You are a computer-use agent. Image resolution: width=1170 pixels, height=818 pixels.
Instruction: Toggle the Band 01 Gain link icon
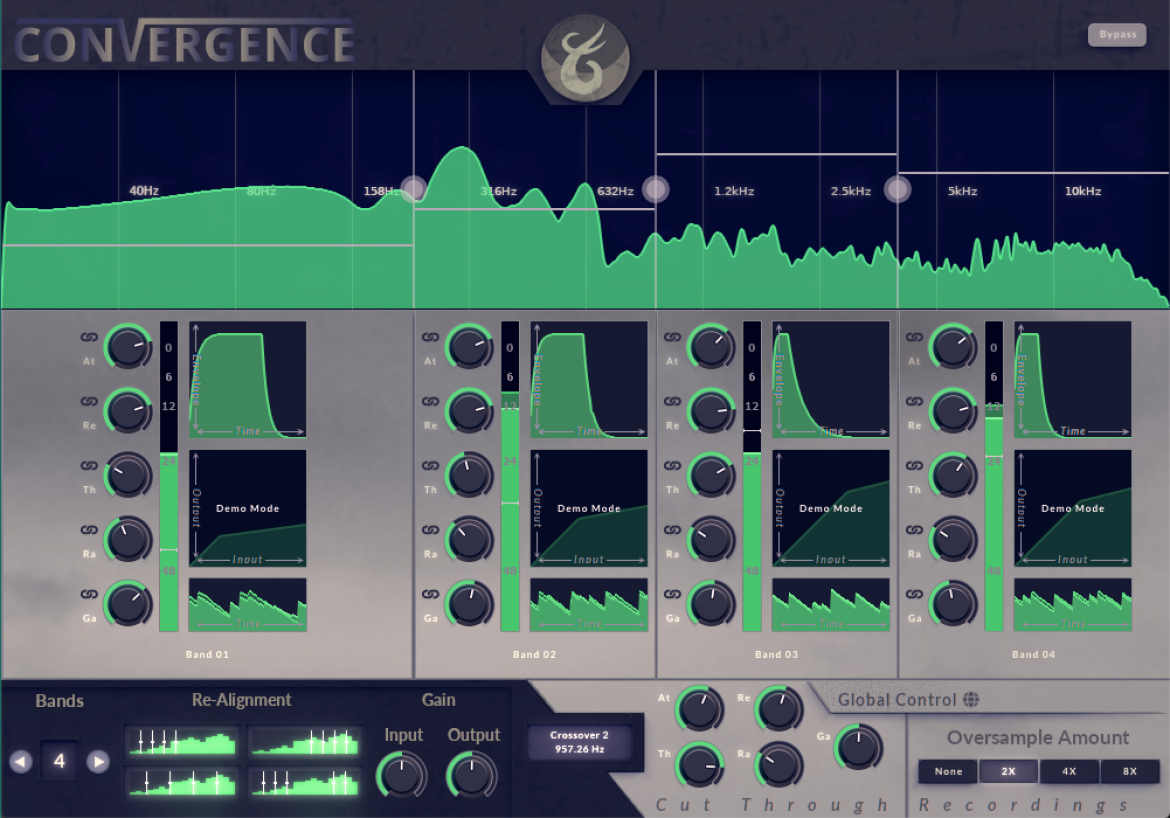tap(89, 594)
